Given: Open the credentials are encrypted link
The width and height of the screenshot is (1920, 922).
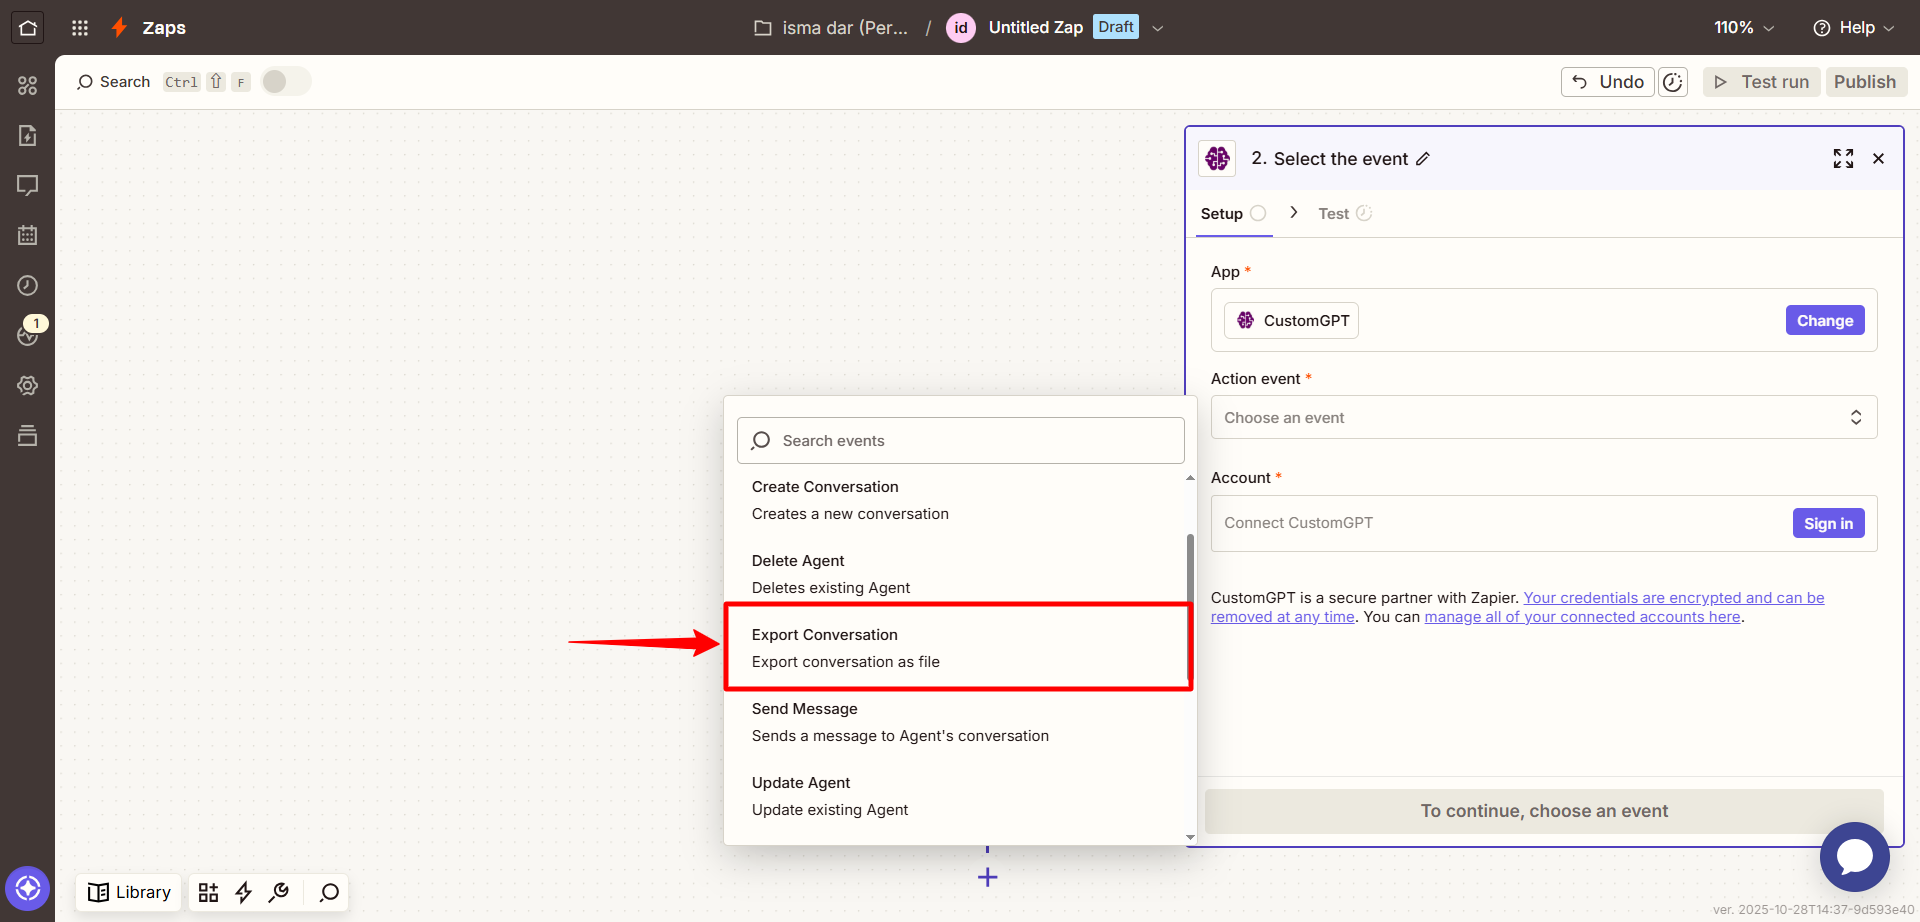Looking at the screenshot, I should tap(1517, 607).
